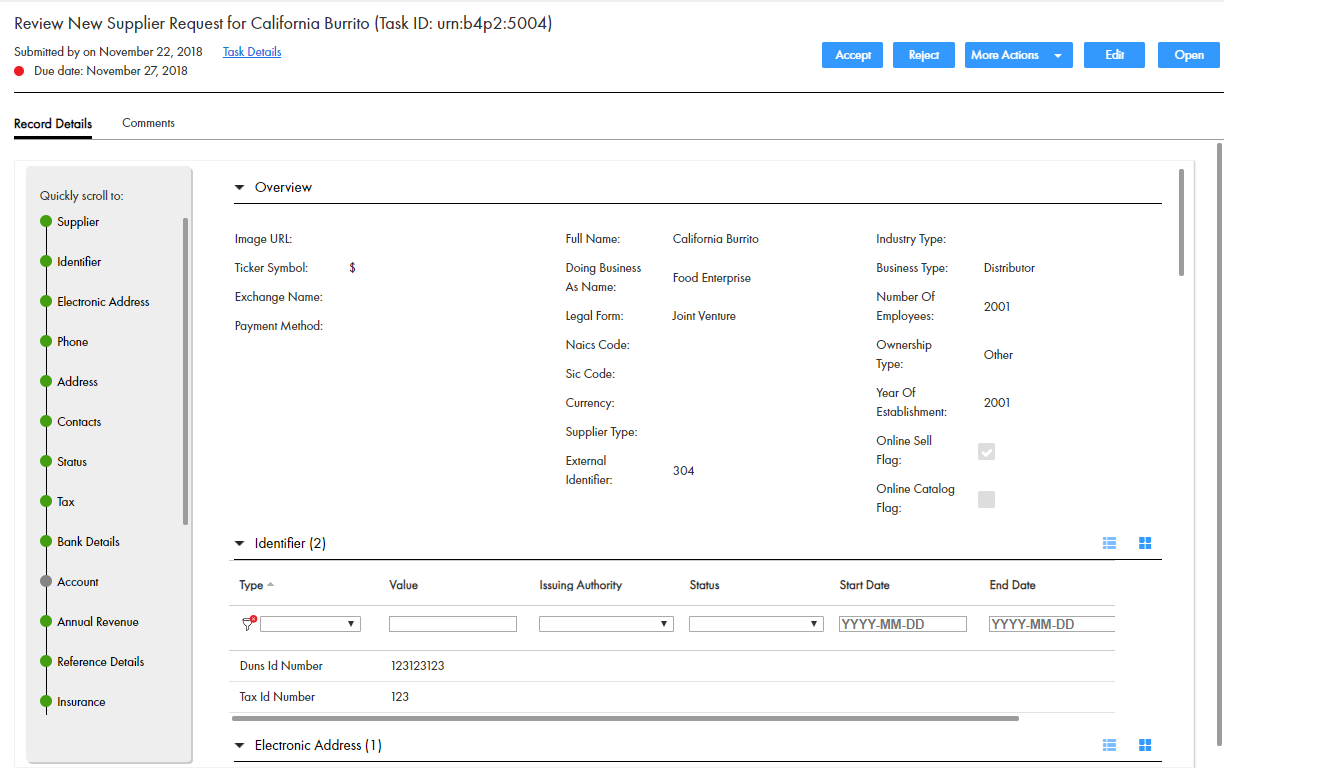Image resolution: width=1319 pixels, height=780 pixels.
Task: Click the Start Date filter field
Action: click(x=903, y=624)
